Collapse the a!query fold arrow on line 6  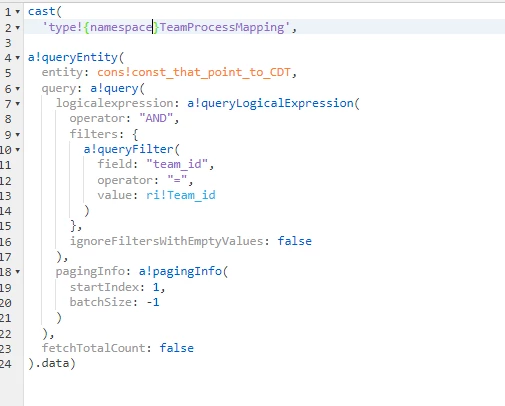[x=18, y=89]
